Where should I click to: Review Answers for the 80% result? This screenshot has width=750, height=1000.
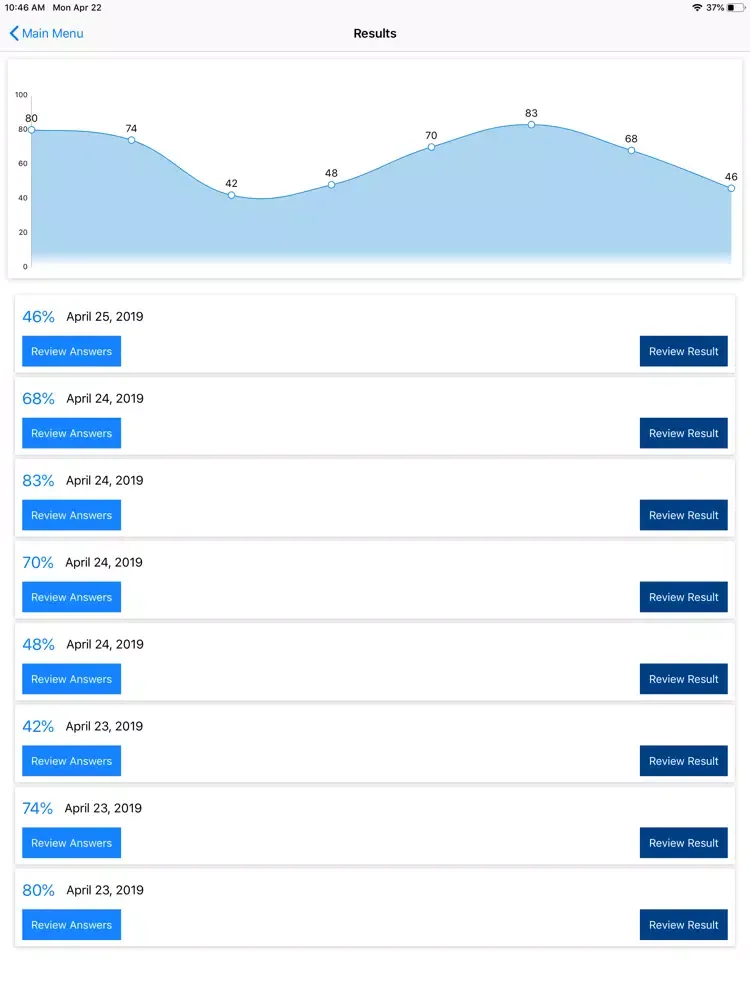[71, 925]
